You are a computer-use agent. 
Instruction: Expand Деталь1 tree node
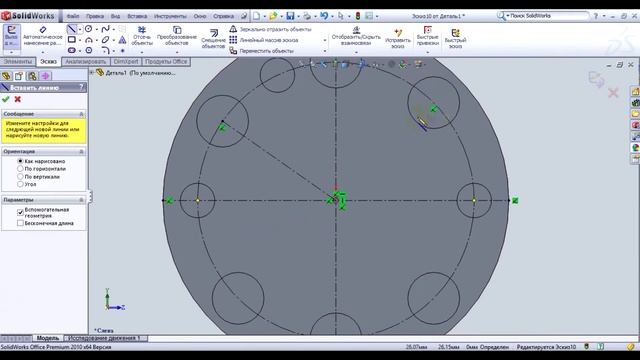92,73
